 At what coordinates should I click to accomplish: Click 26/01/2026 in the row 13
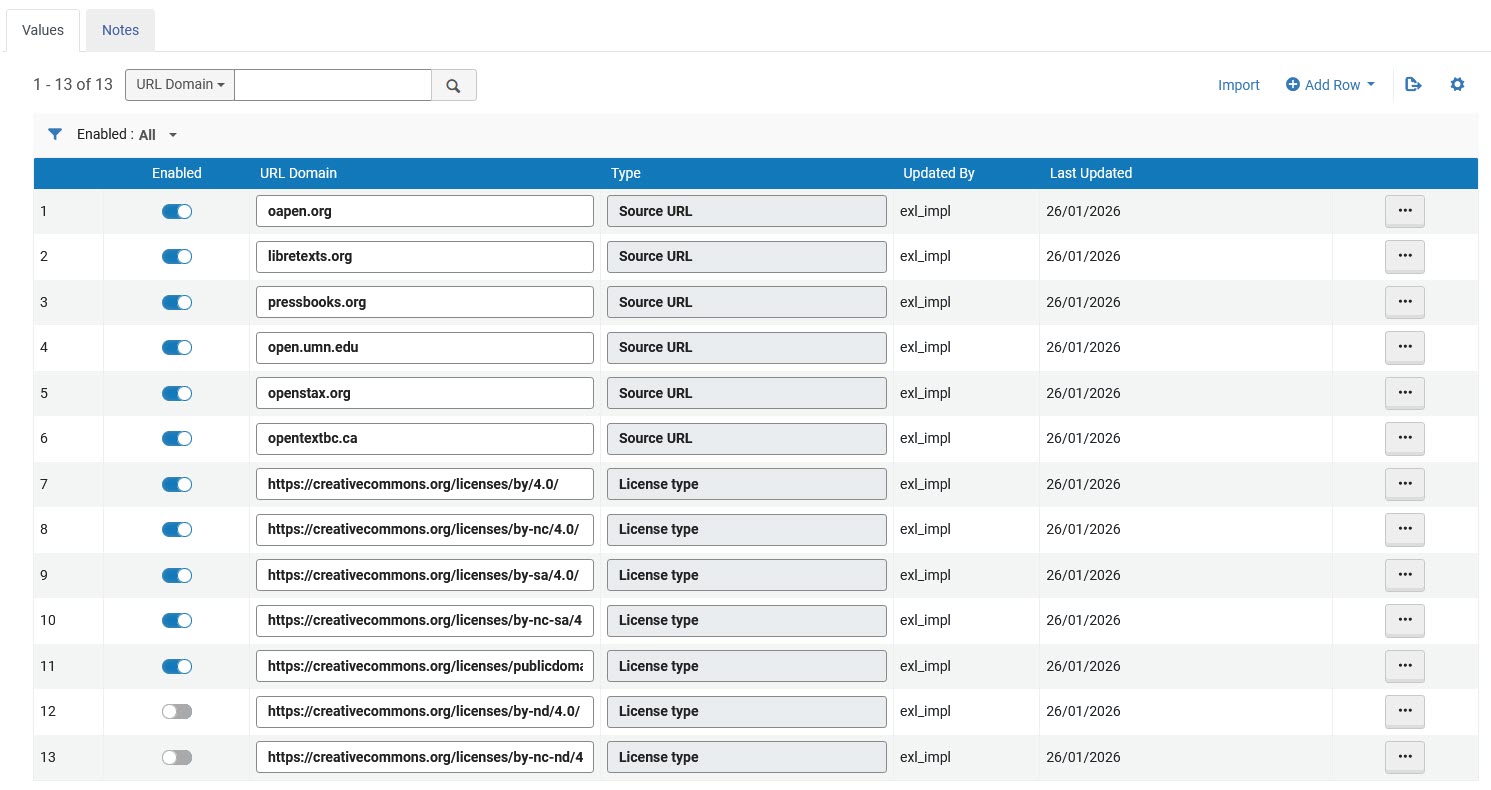click(x=1083, y=757)
